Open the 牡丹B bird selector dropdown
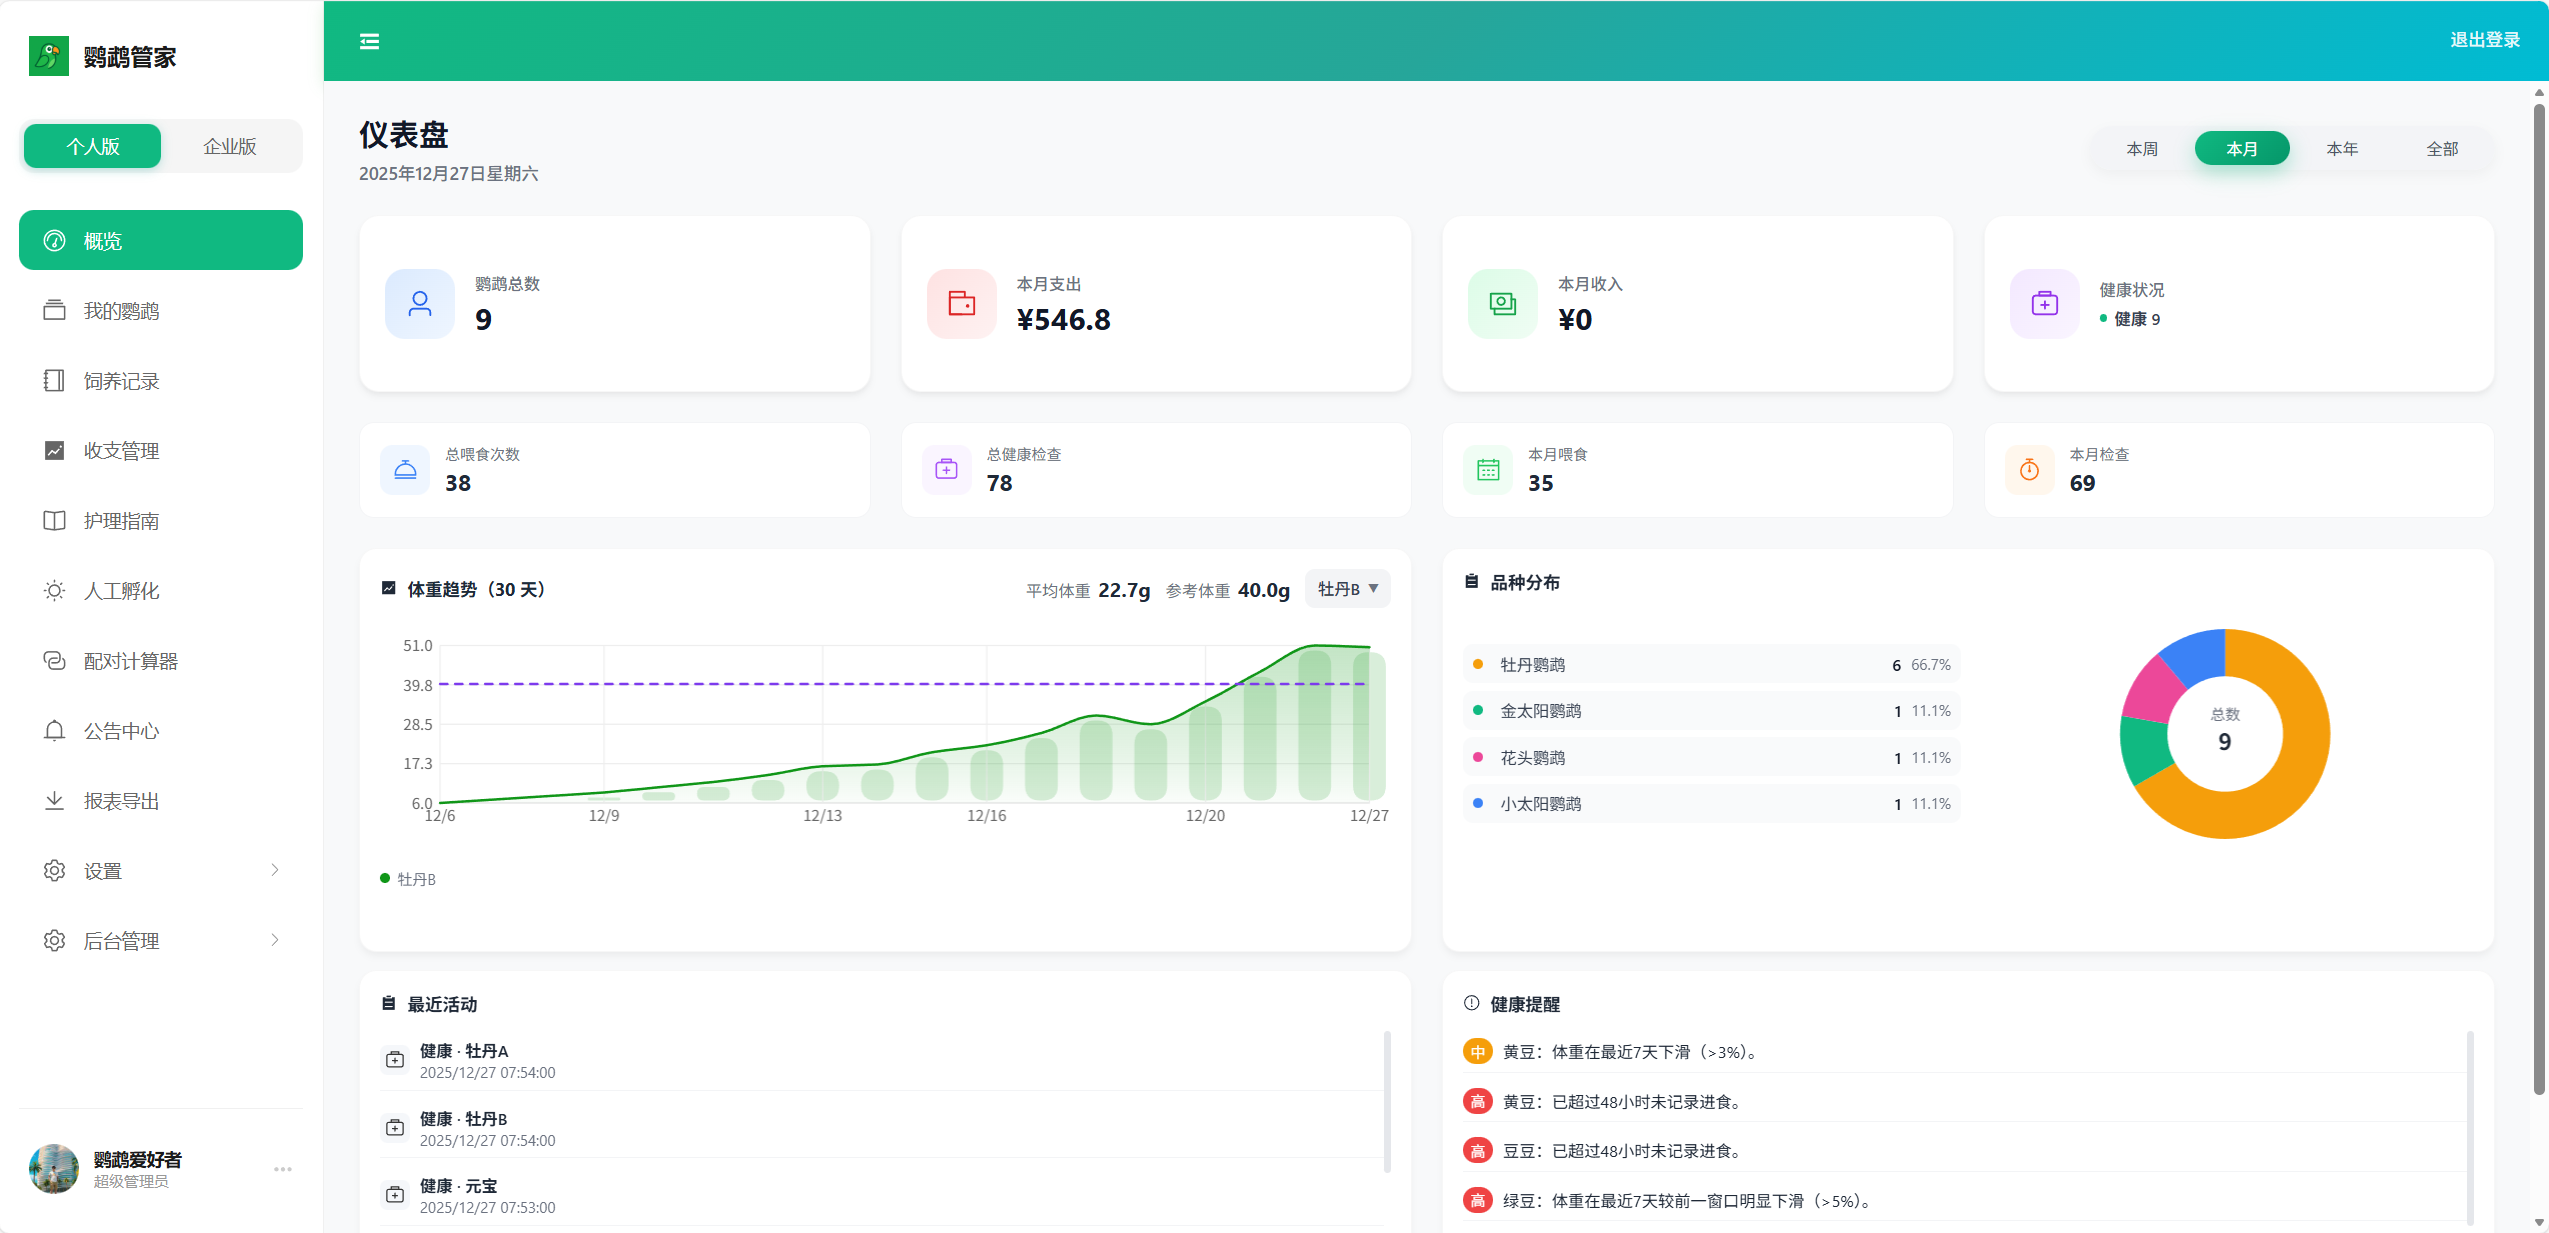Screen dimensions: 2549x1233 pos(1347,589)
